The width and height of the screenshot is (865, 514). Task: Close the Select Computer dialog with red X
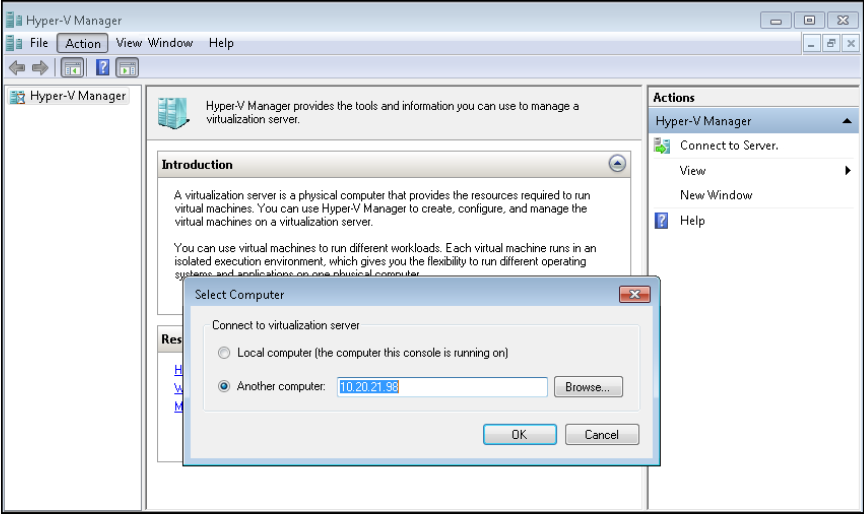pos(634,294)
